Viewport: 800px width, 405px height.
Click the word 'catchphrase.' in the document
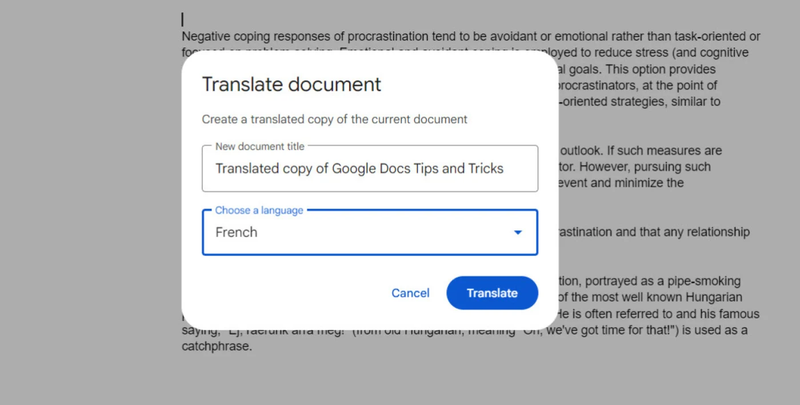pyautogui.click(x=217, y=346)
